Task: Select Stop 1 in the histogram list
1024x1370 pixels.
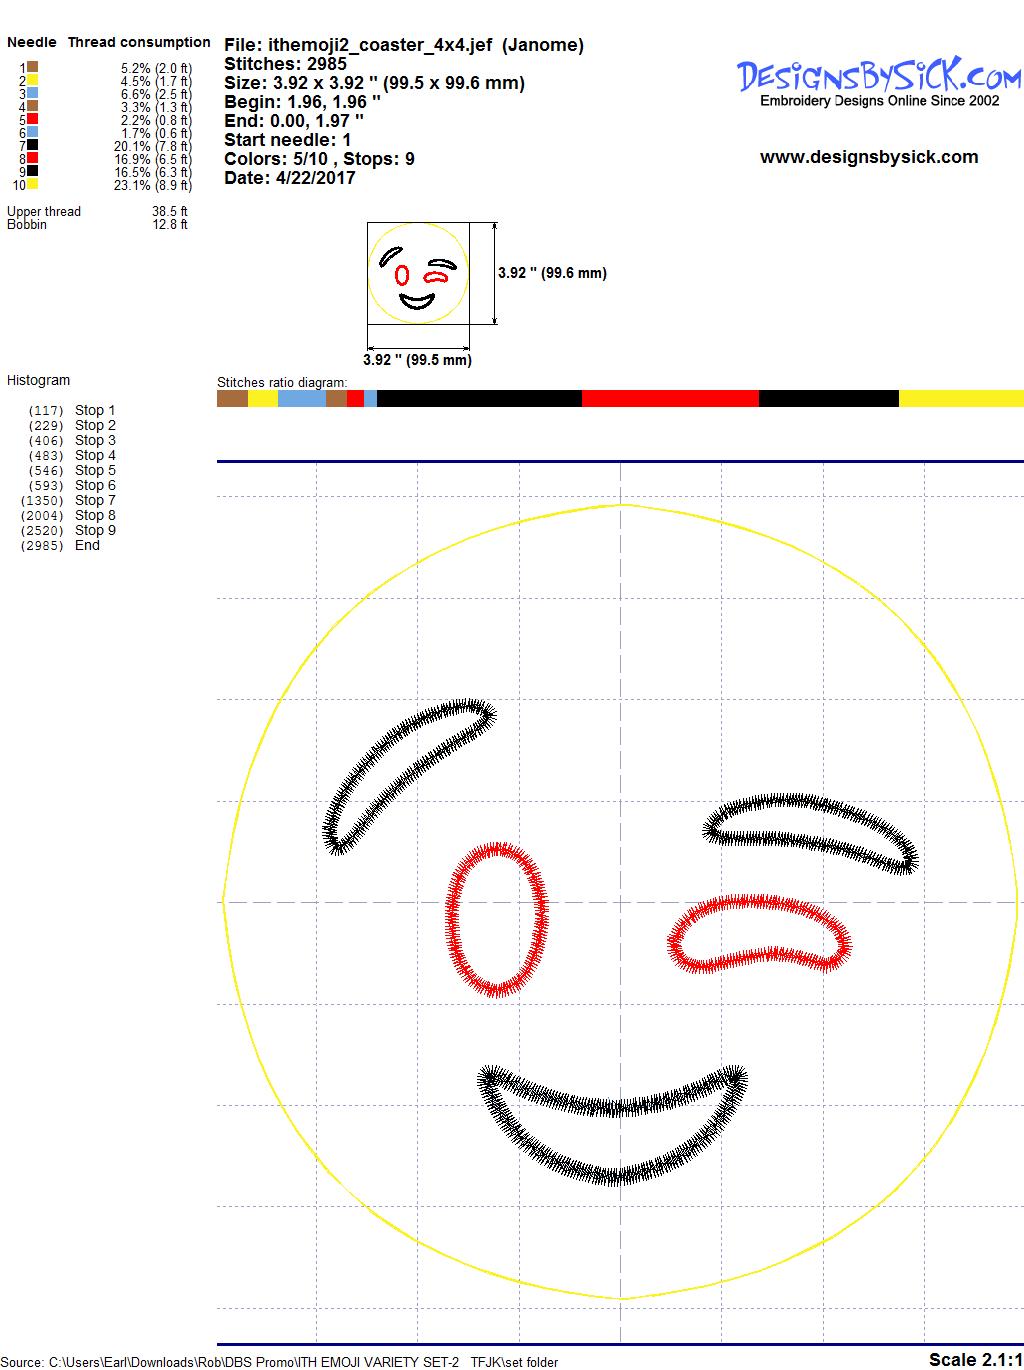Action: pos(95,410)
